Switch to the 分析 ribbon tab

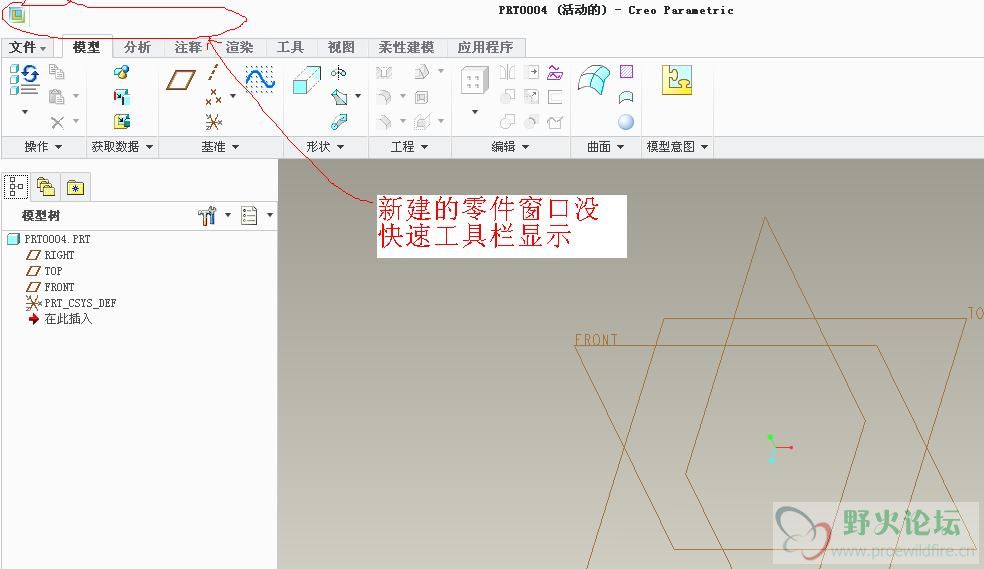137,47
